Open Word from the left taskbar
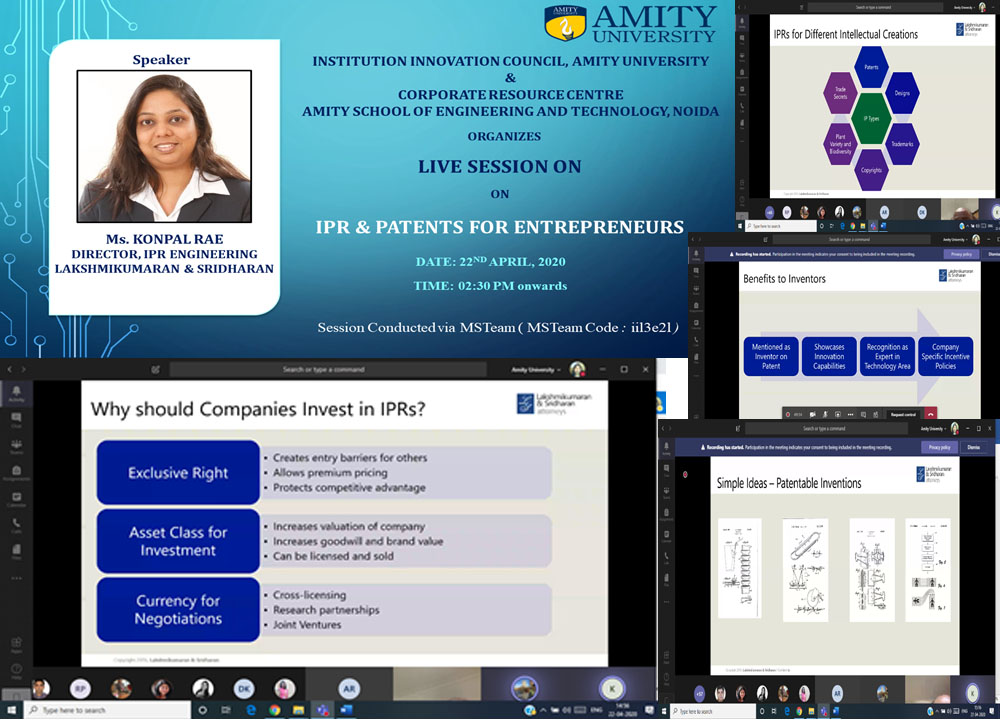Image resolution: width=1000 pixels, height=721 pixels. [x=346, y=710]
